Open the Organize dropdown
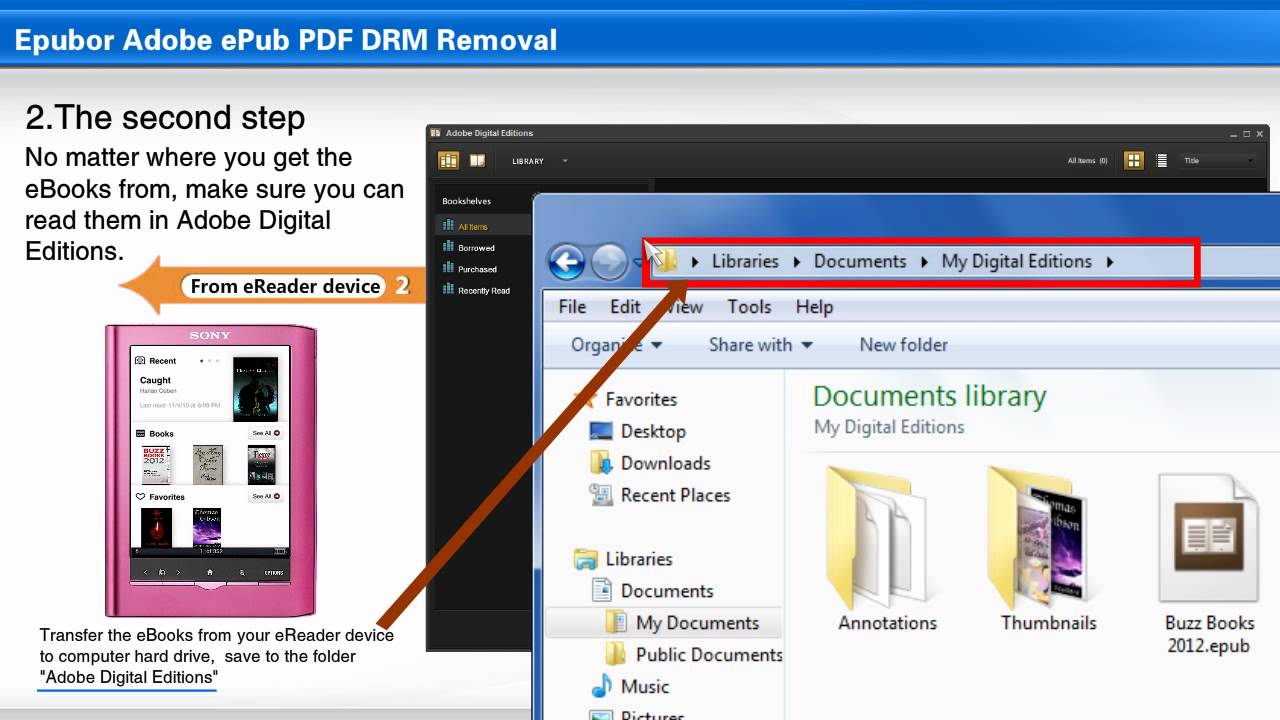This screenshot has width=1280, height=720. tap(616, 345)
